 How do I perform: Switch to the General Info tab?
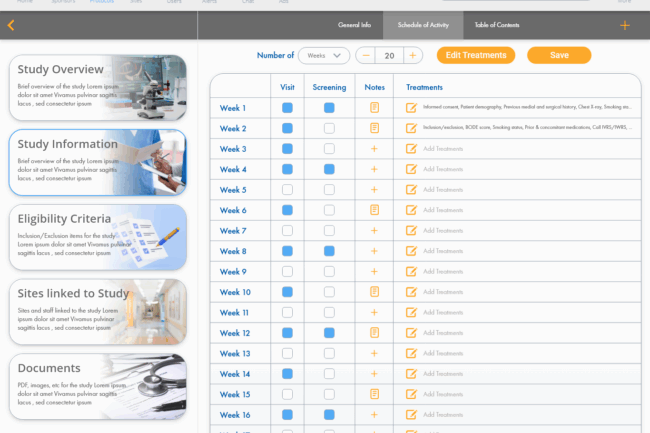pos(355,25)
